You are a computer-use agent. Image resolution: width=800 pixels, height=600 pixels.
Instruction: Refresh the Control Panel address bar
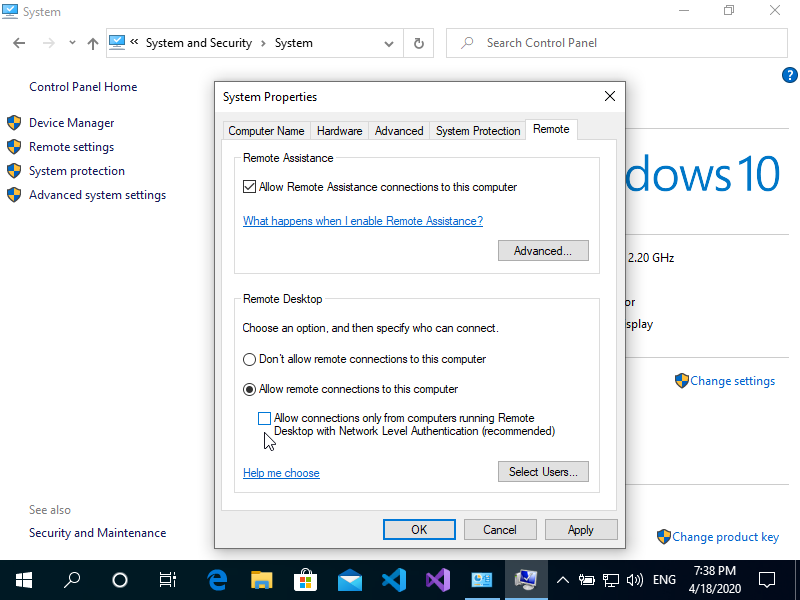(x=418, y=44)
